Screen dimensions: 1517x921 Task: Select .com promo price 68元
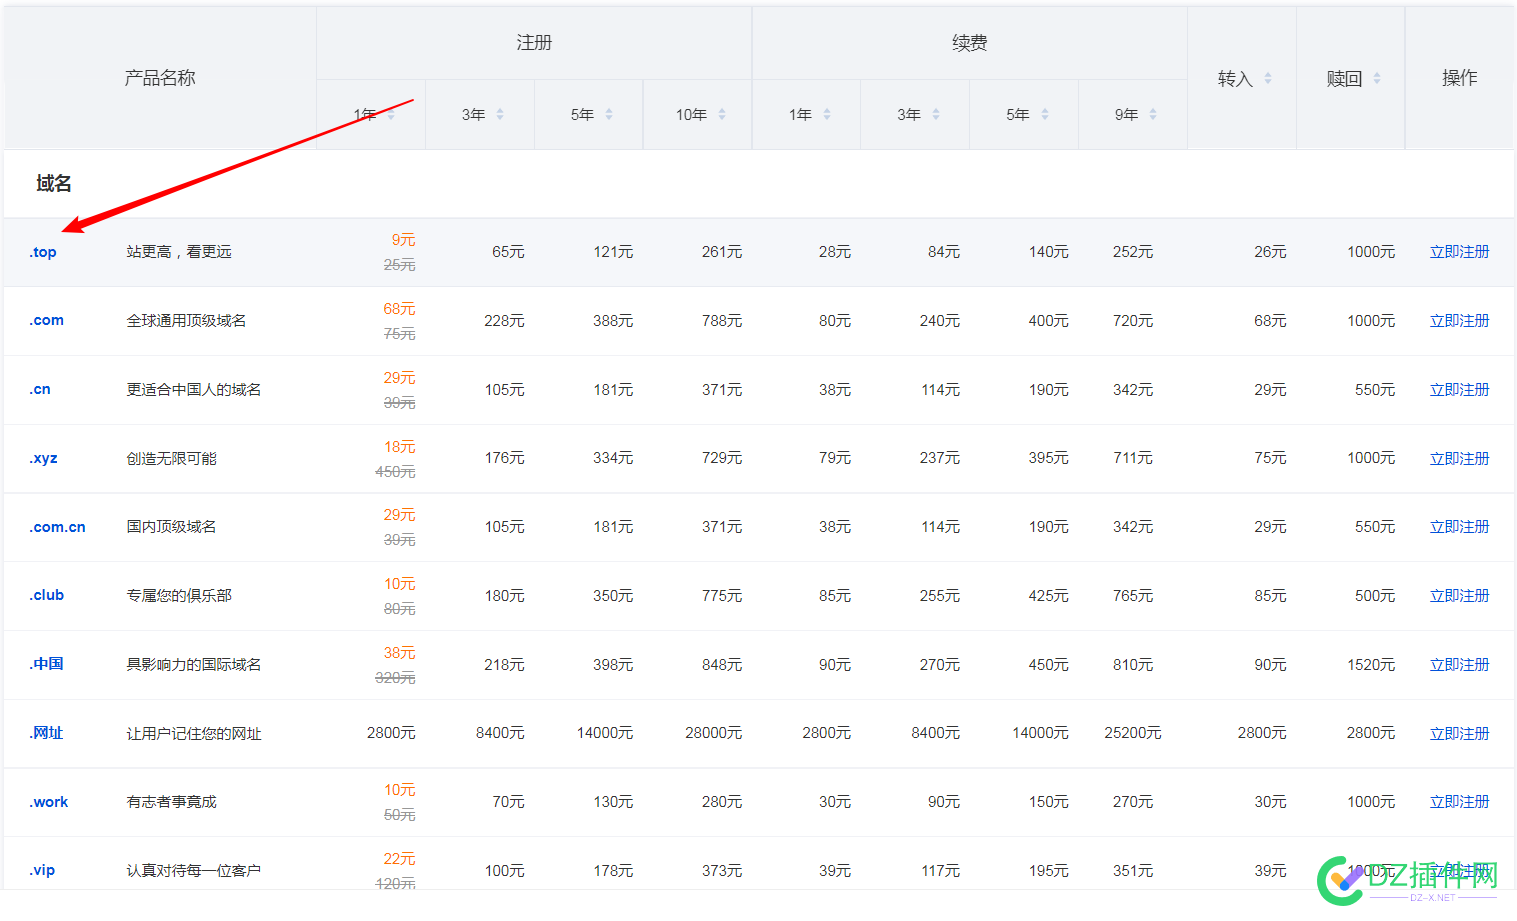tap(399, 309)
